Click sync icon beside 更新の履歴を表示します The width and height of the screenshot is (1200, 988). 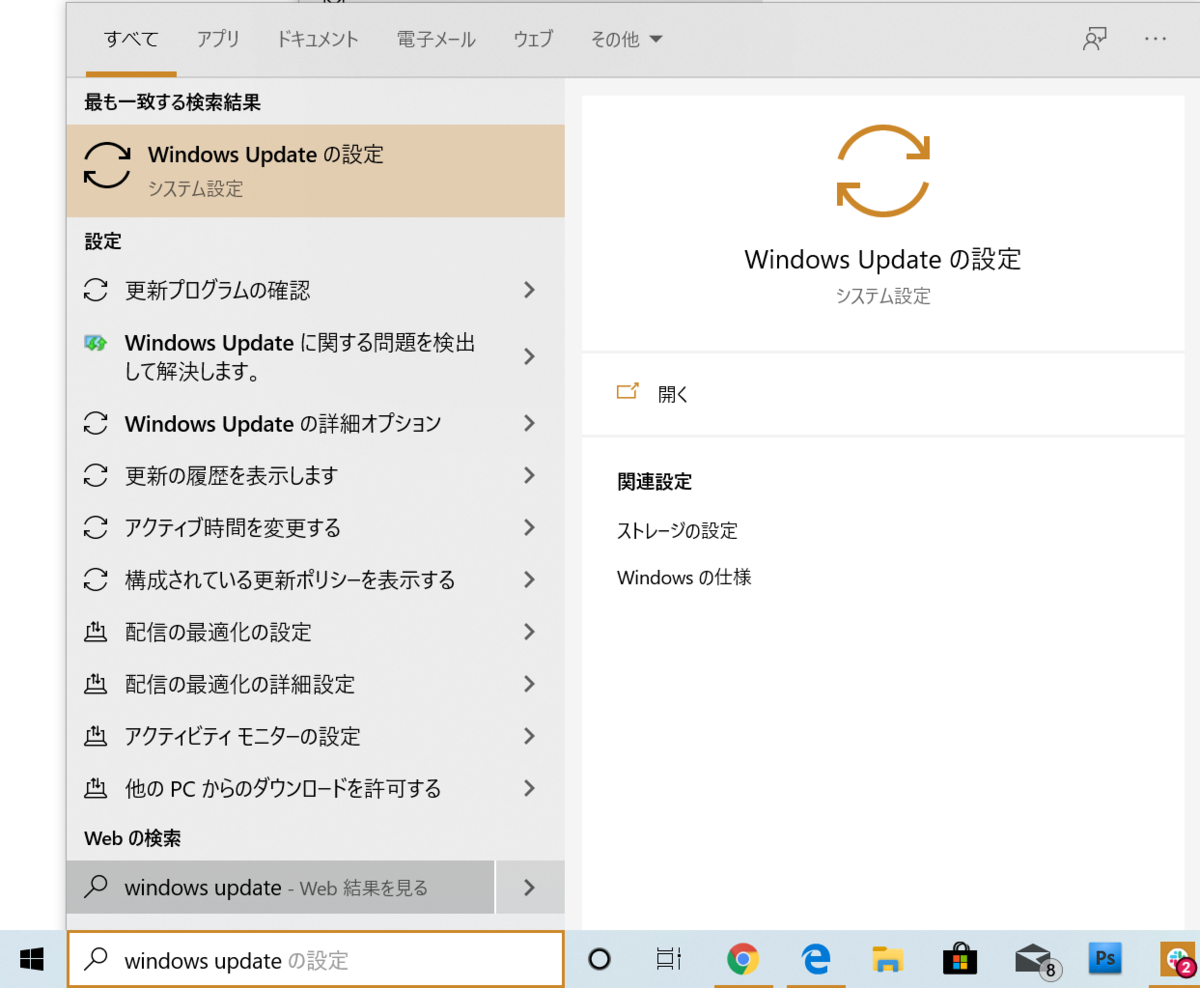coord(95,475)
